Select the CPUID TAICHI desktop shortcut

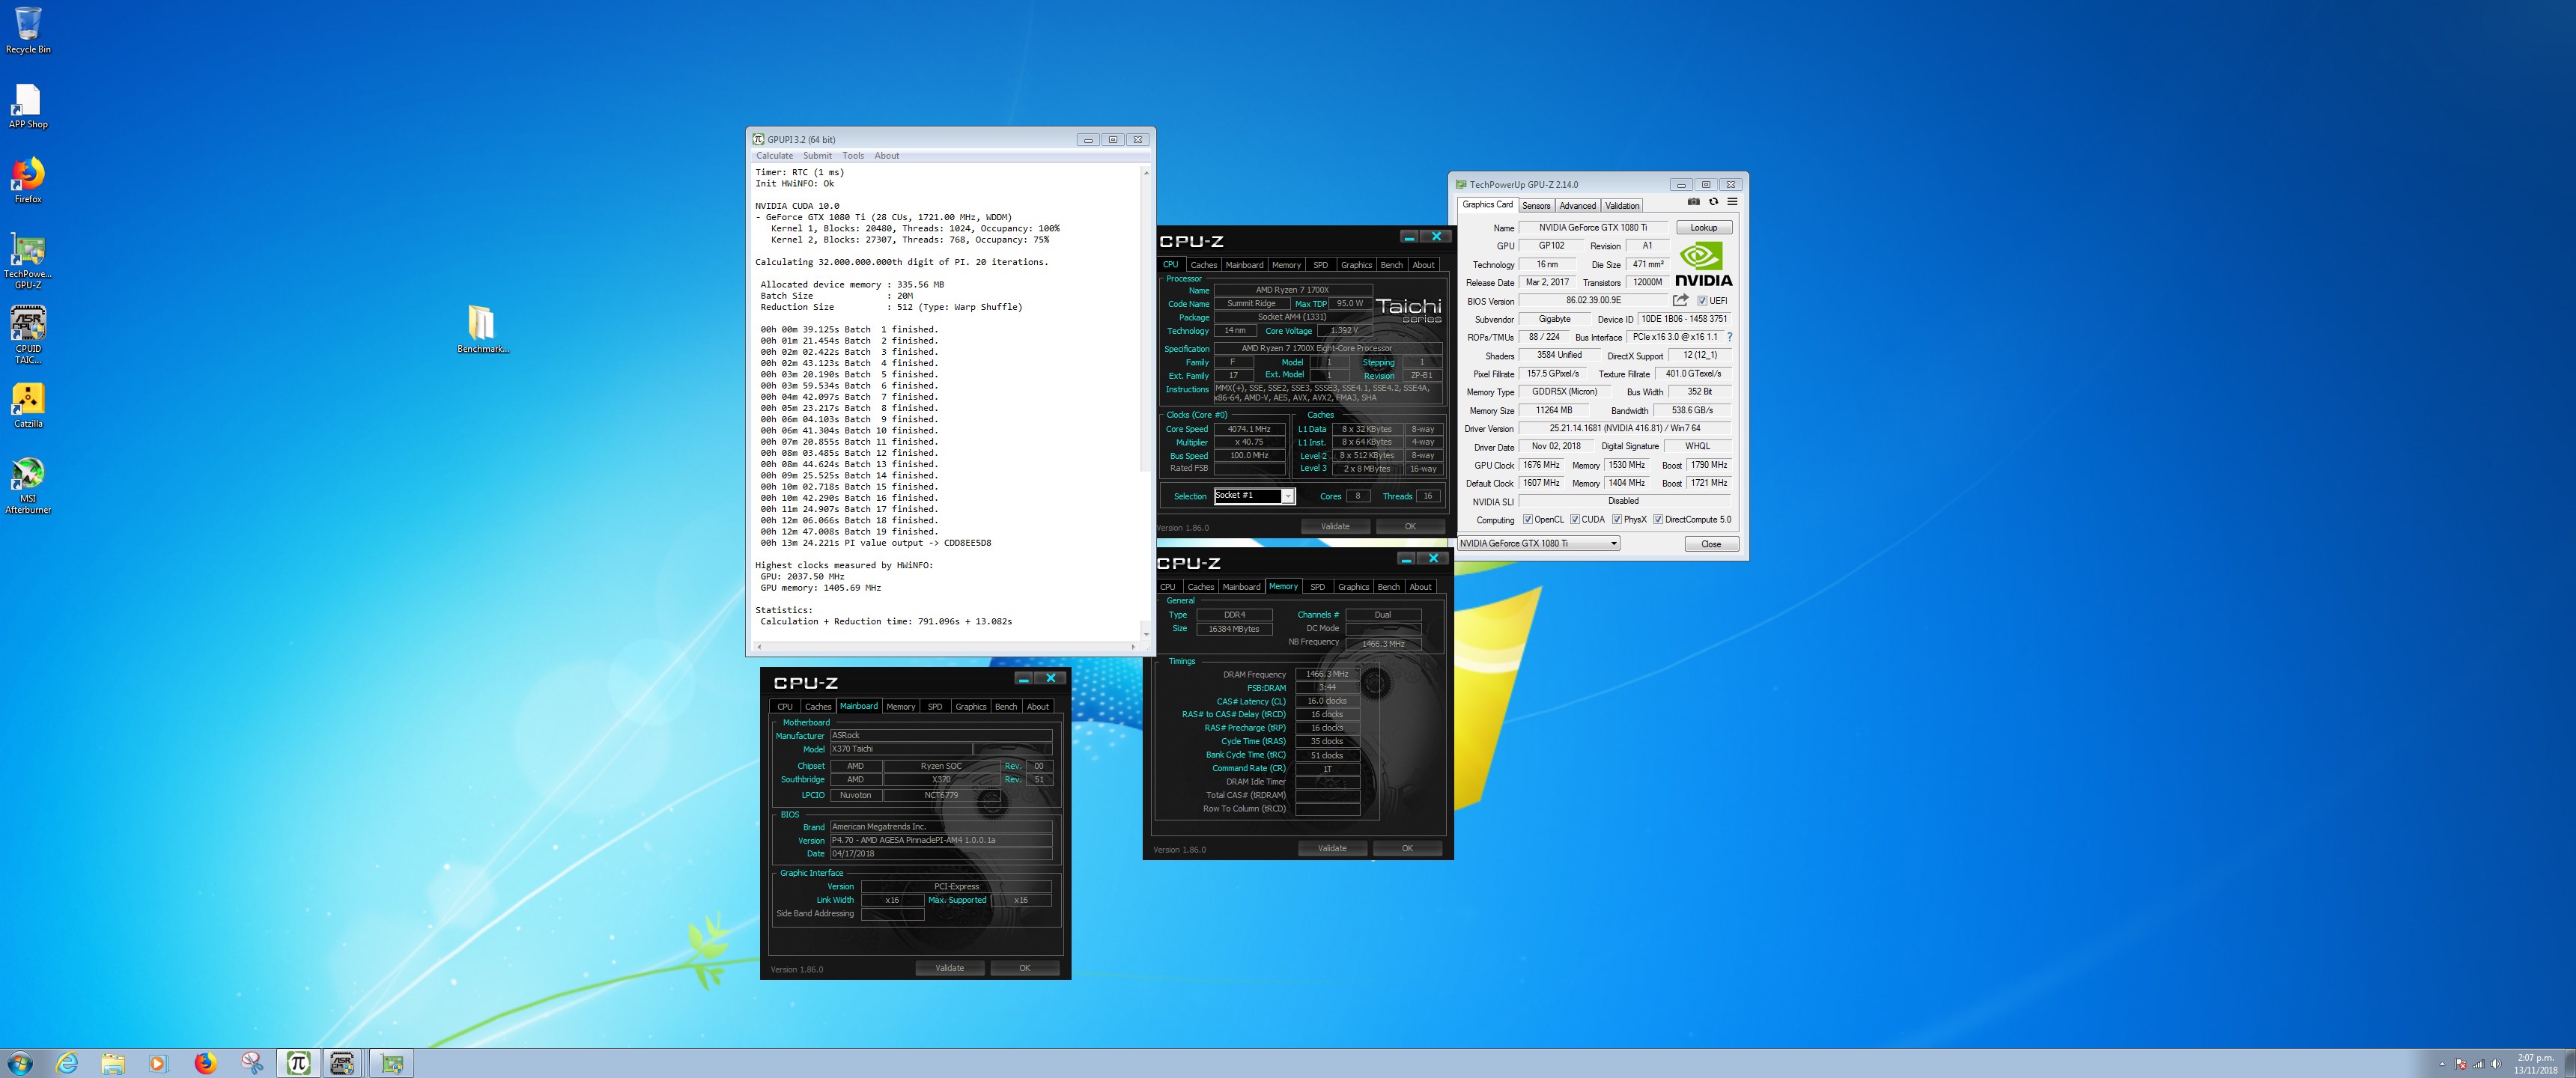[28, 335]
